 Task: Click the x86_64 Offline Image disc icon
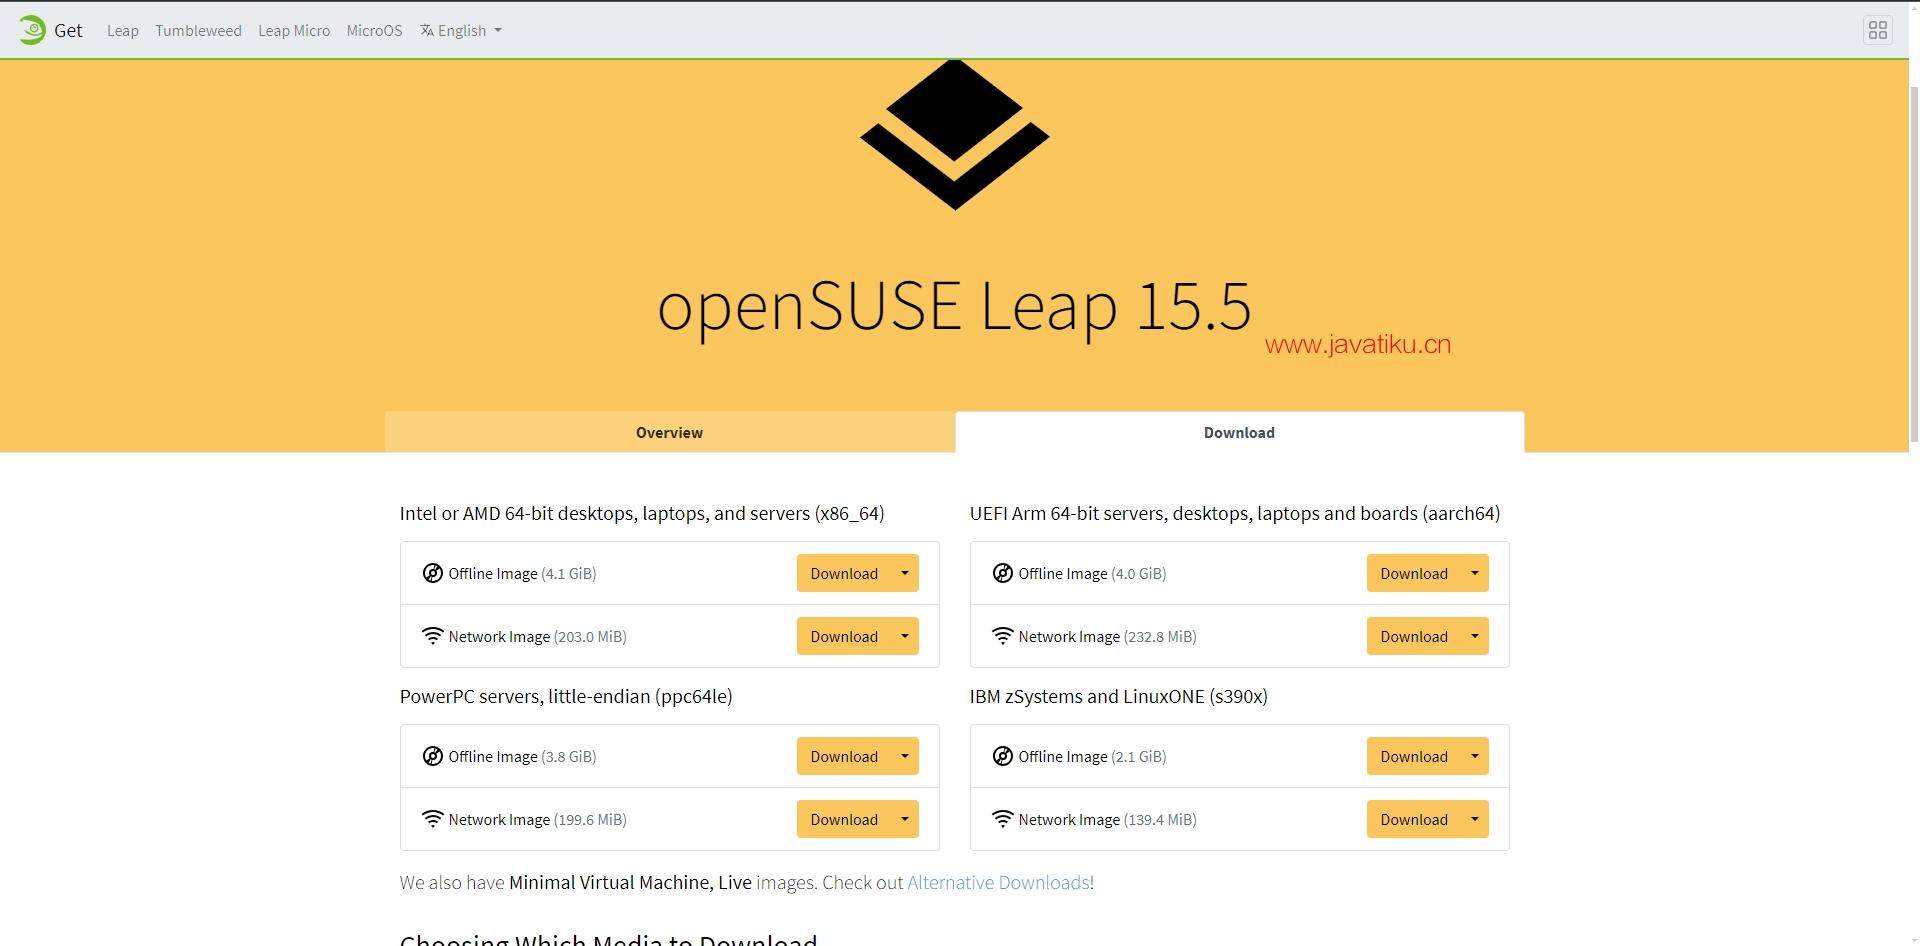coord(432,573)
